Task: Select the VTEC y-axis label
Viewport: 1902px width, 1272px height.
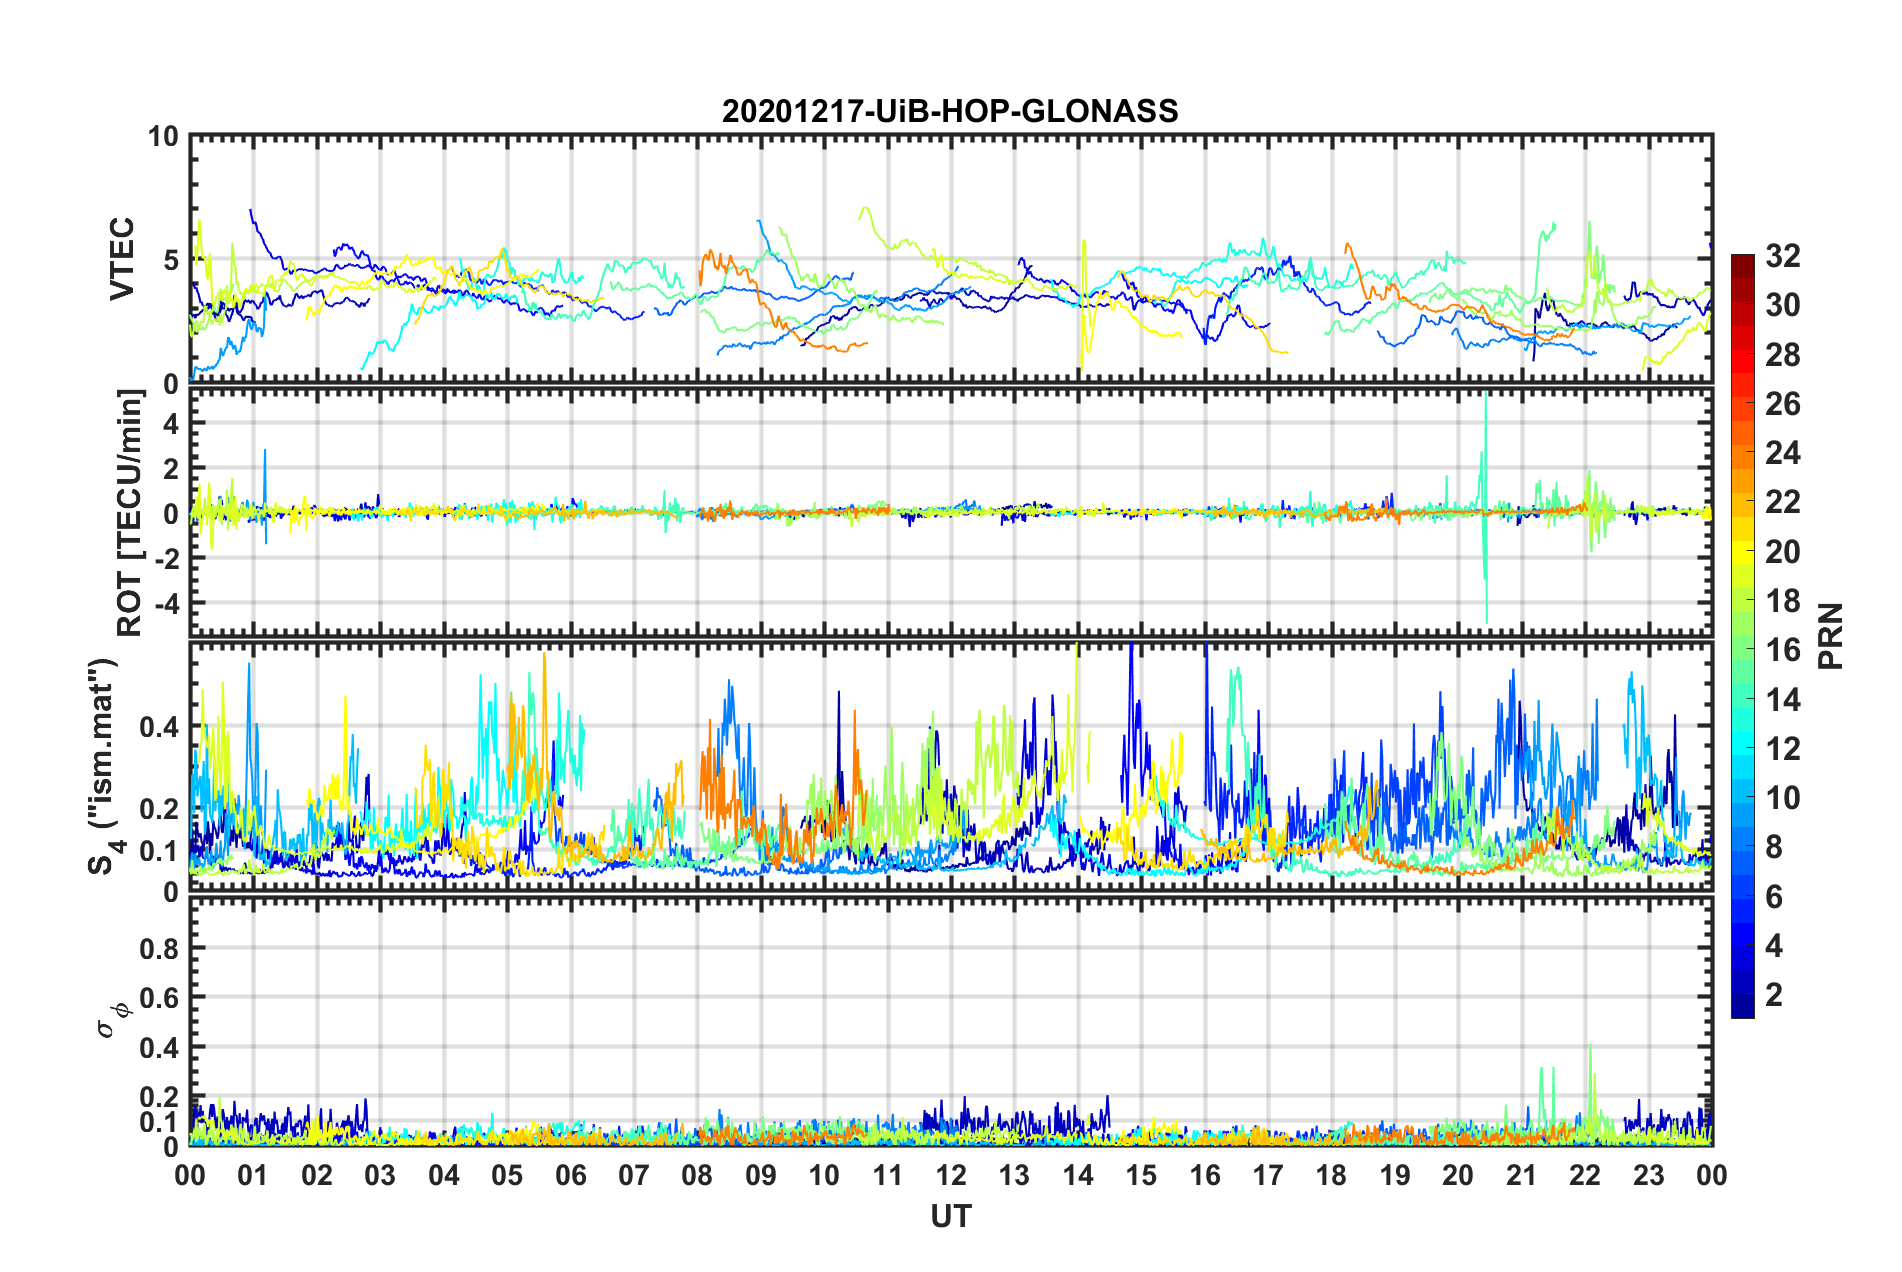Action: [122, 259]
